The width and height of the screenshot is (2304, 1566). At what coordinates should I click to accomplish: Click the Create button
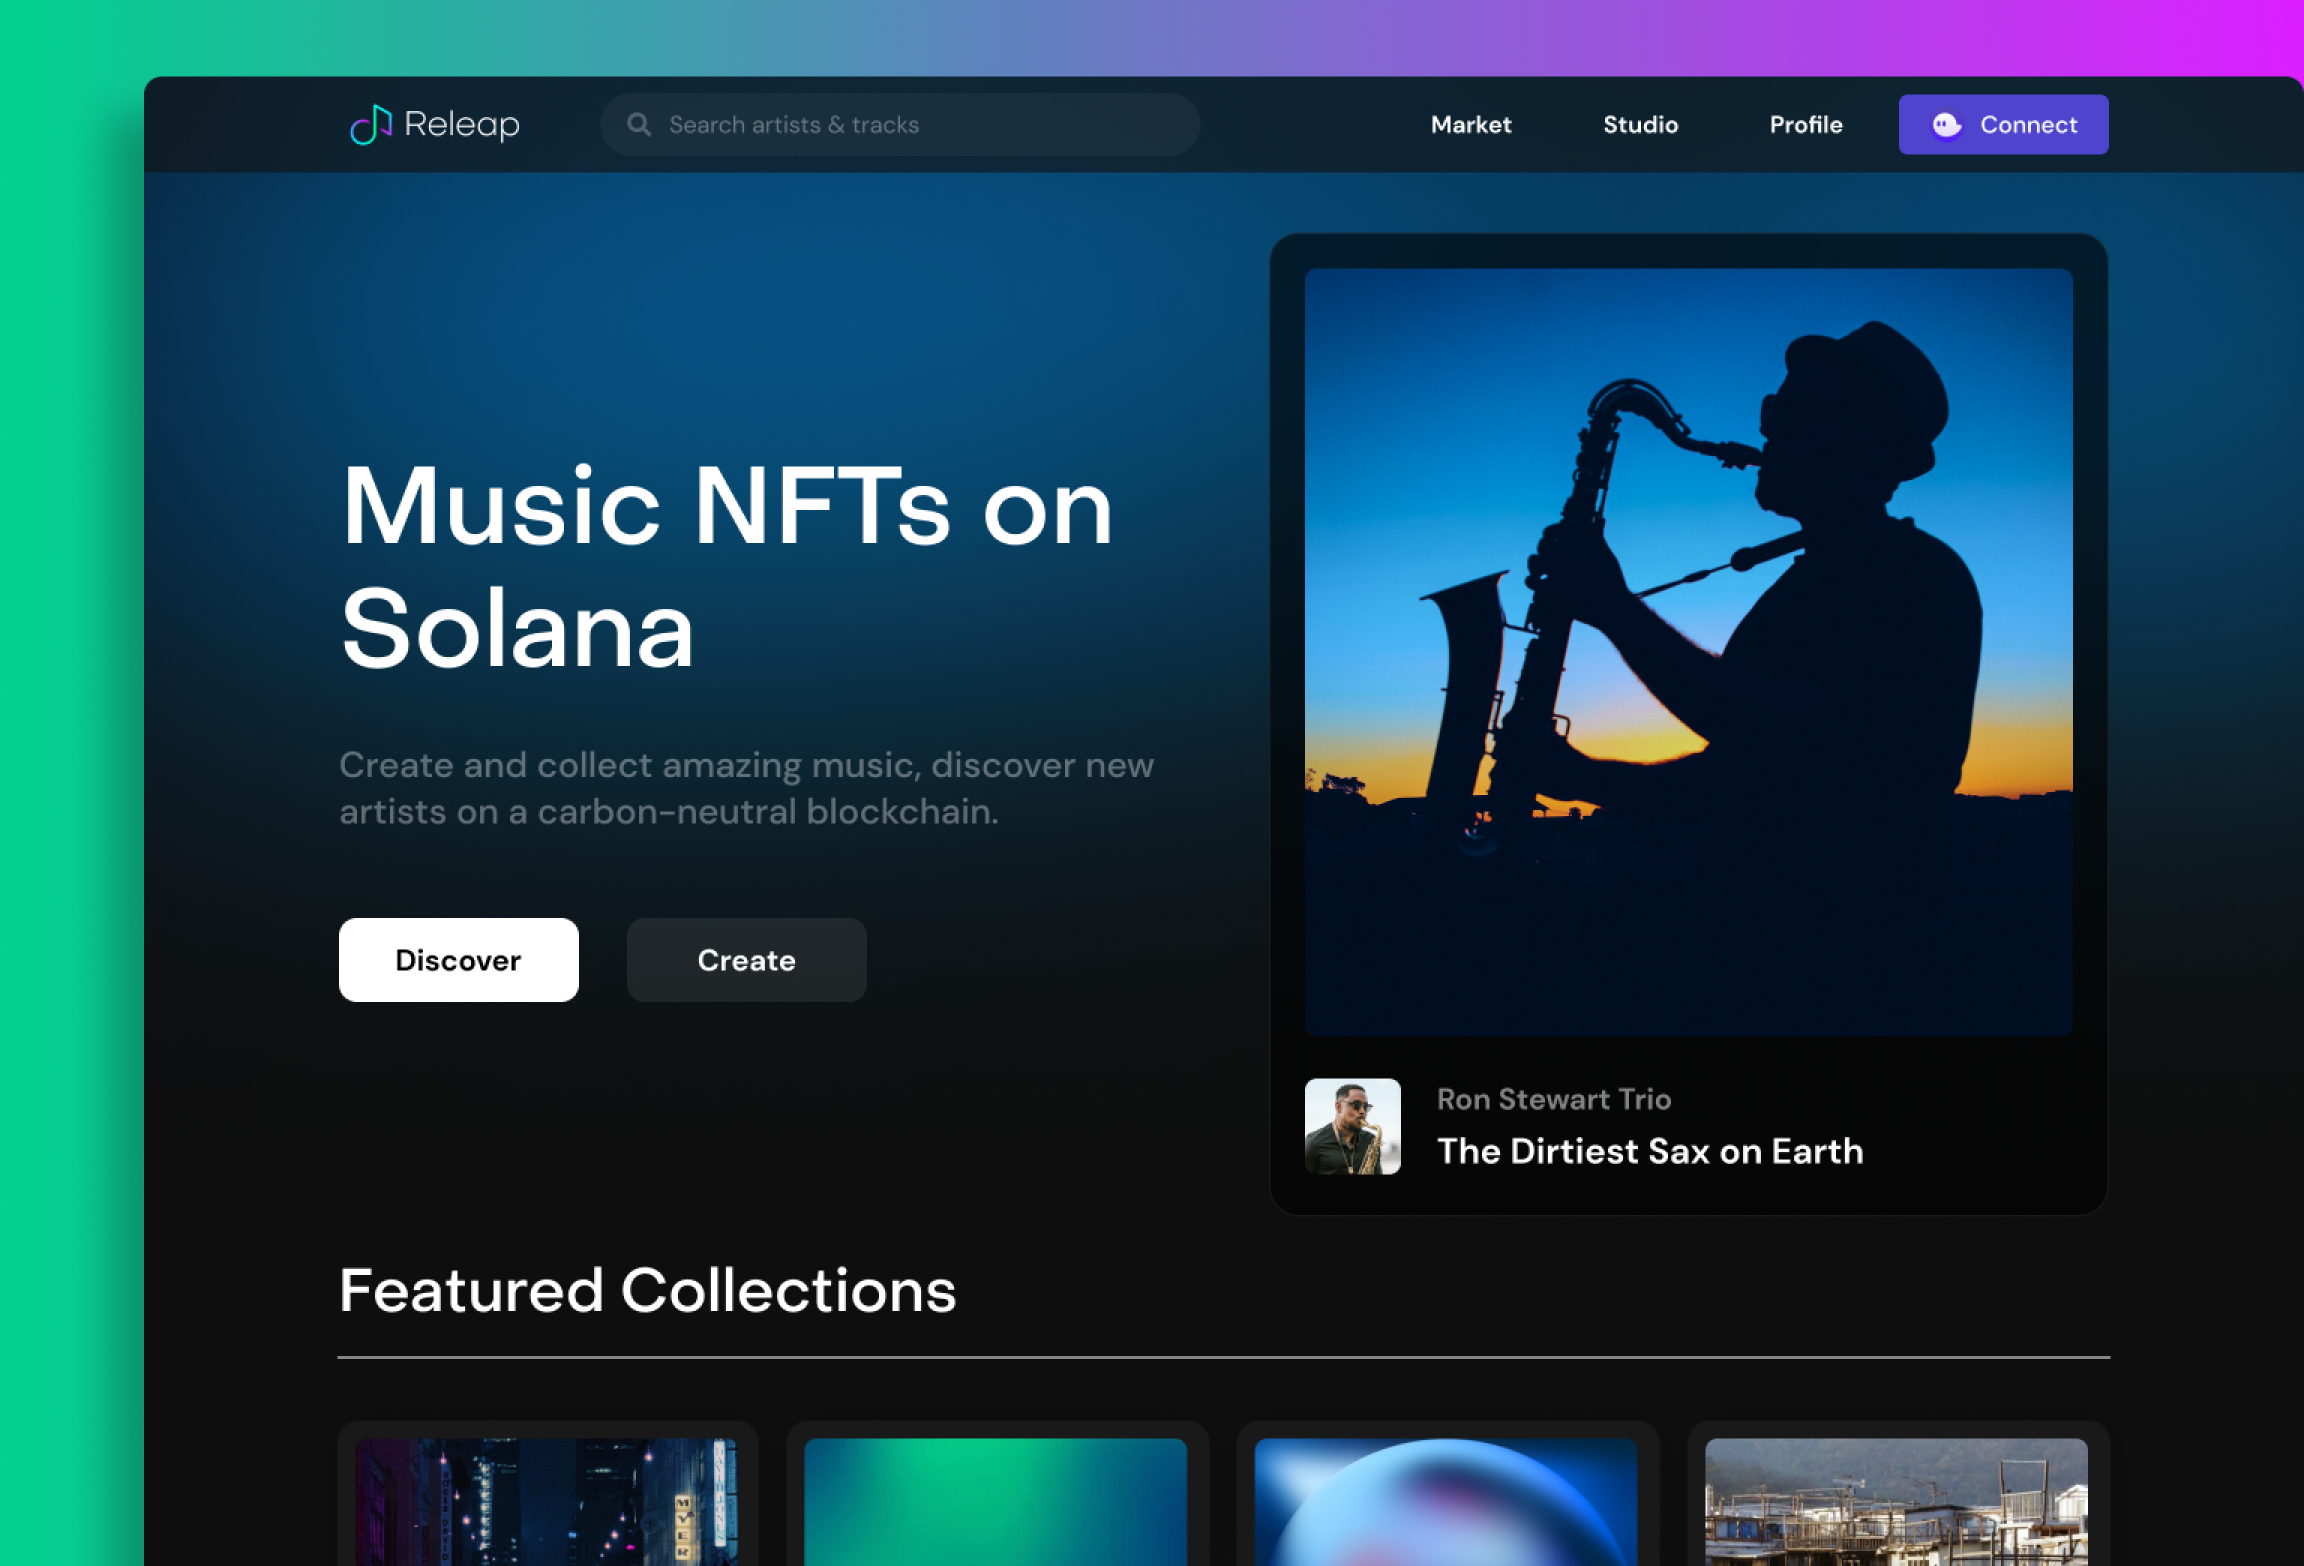point(746,960)
